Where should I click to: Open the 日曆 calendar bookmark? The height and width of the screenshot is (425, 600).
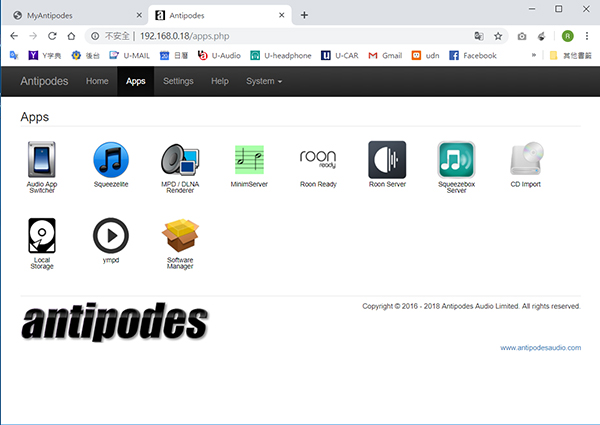tap(174, 55)
